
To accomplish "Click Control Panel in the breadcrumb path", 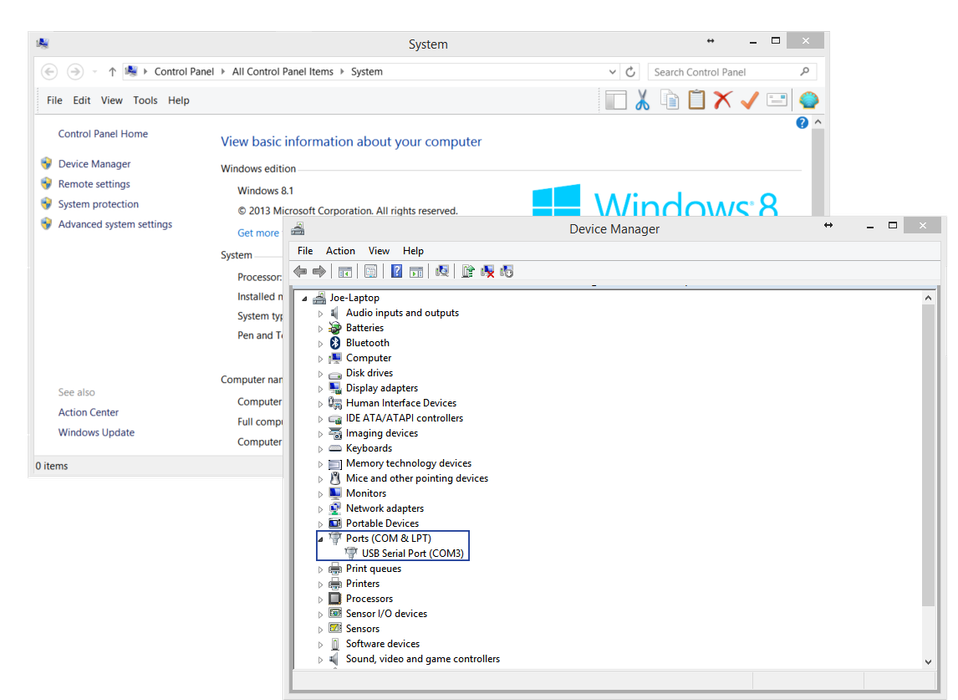I will [x=184, y=71].
